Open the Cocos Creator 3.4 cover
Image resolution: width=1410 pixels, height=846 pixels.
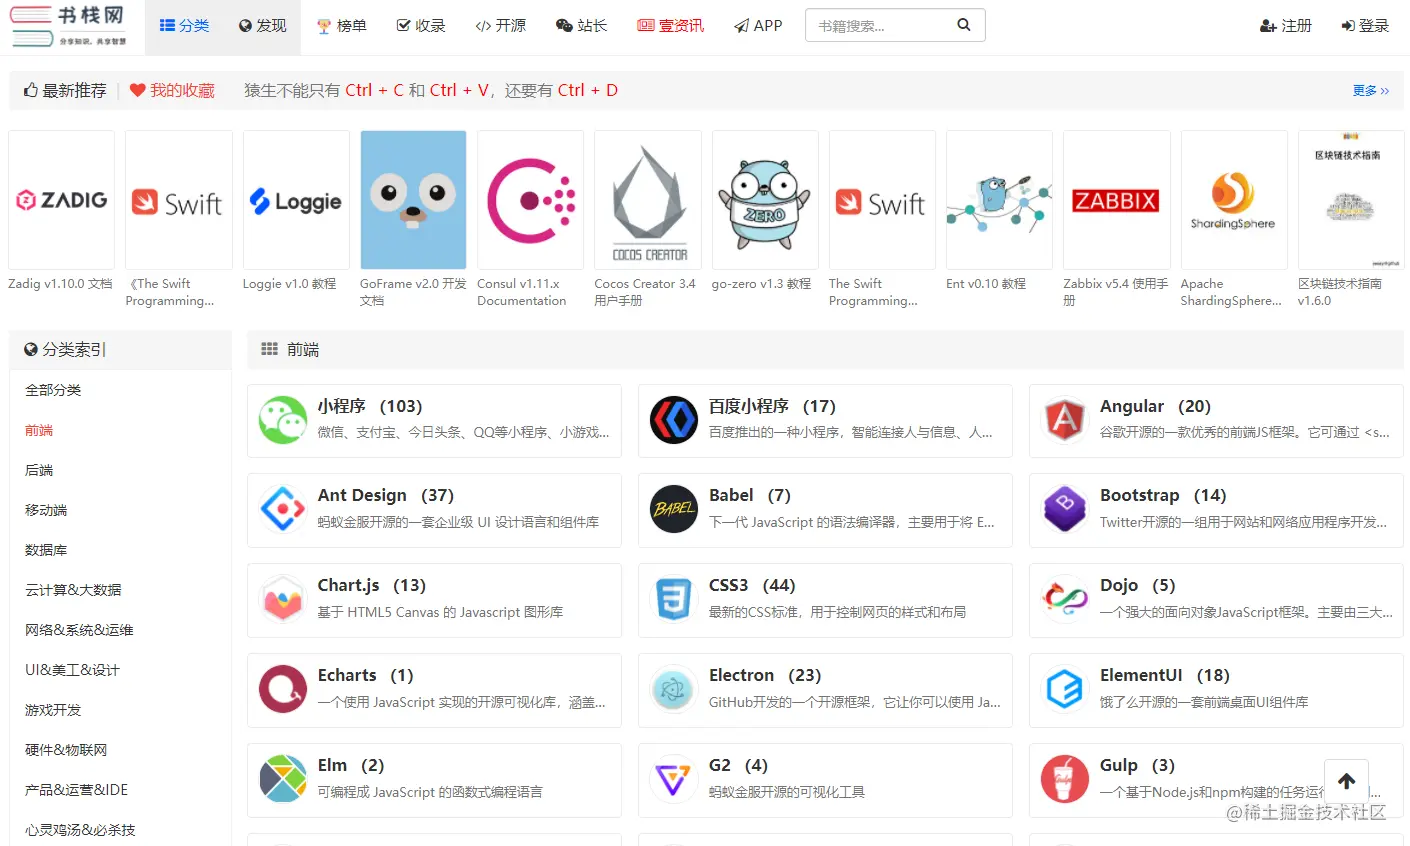[x=648, y=200]
